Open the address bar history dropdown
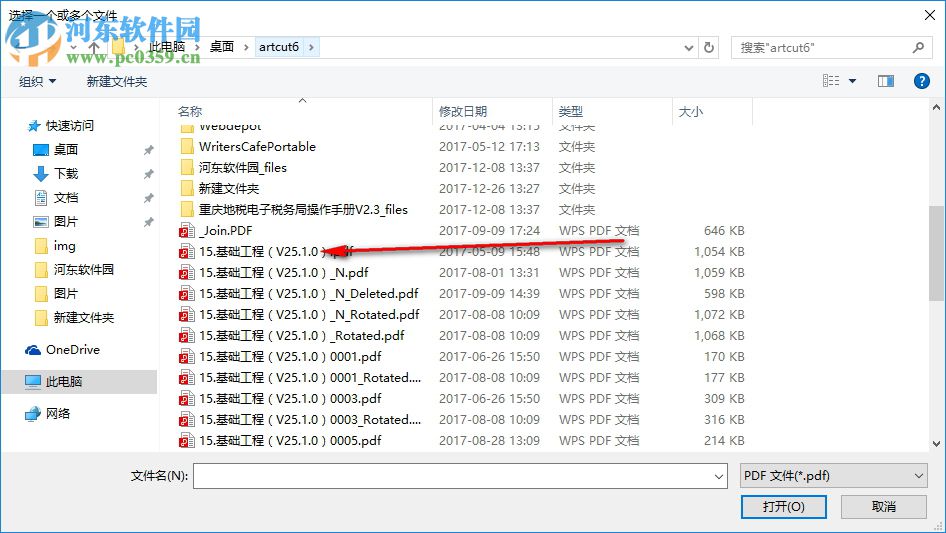This screenshot has width=946, height=533. point(688,48)
